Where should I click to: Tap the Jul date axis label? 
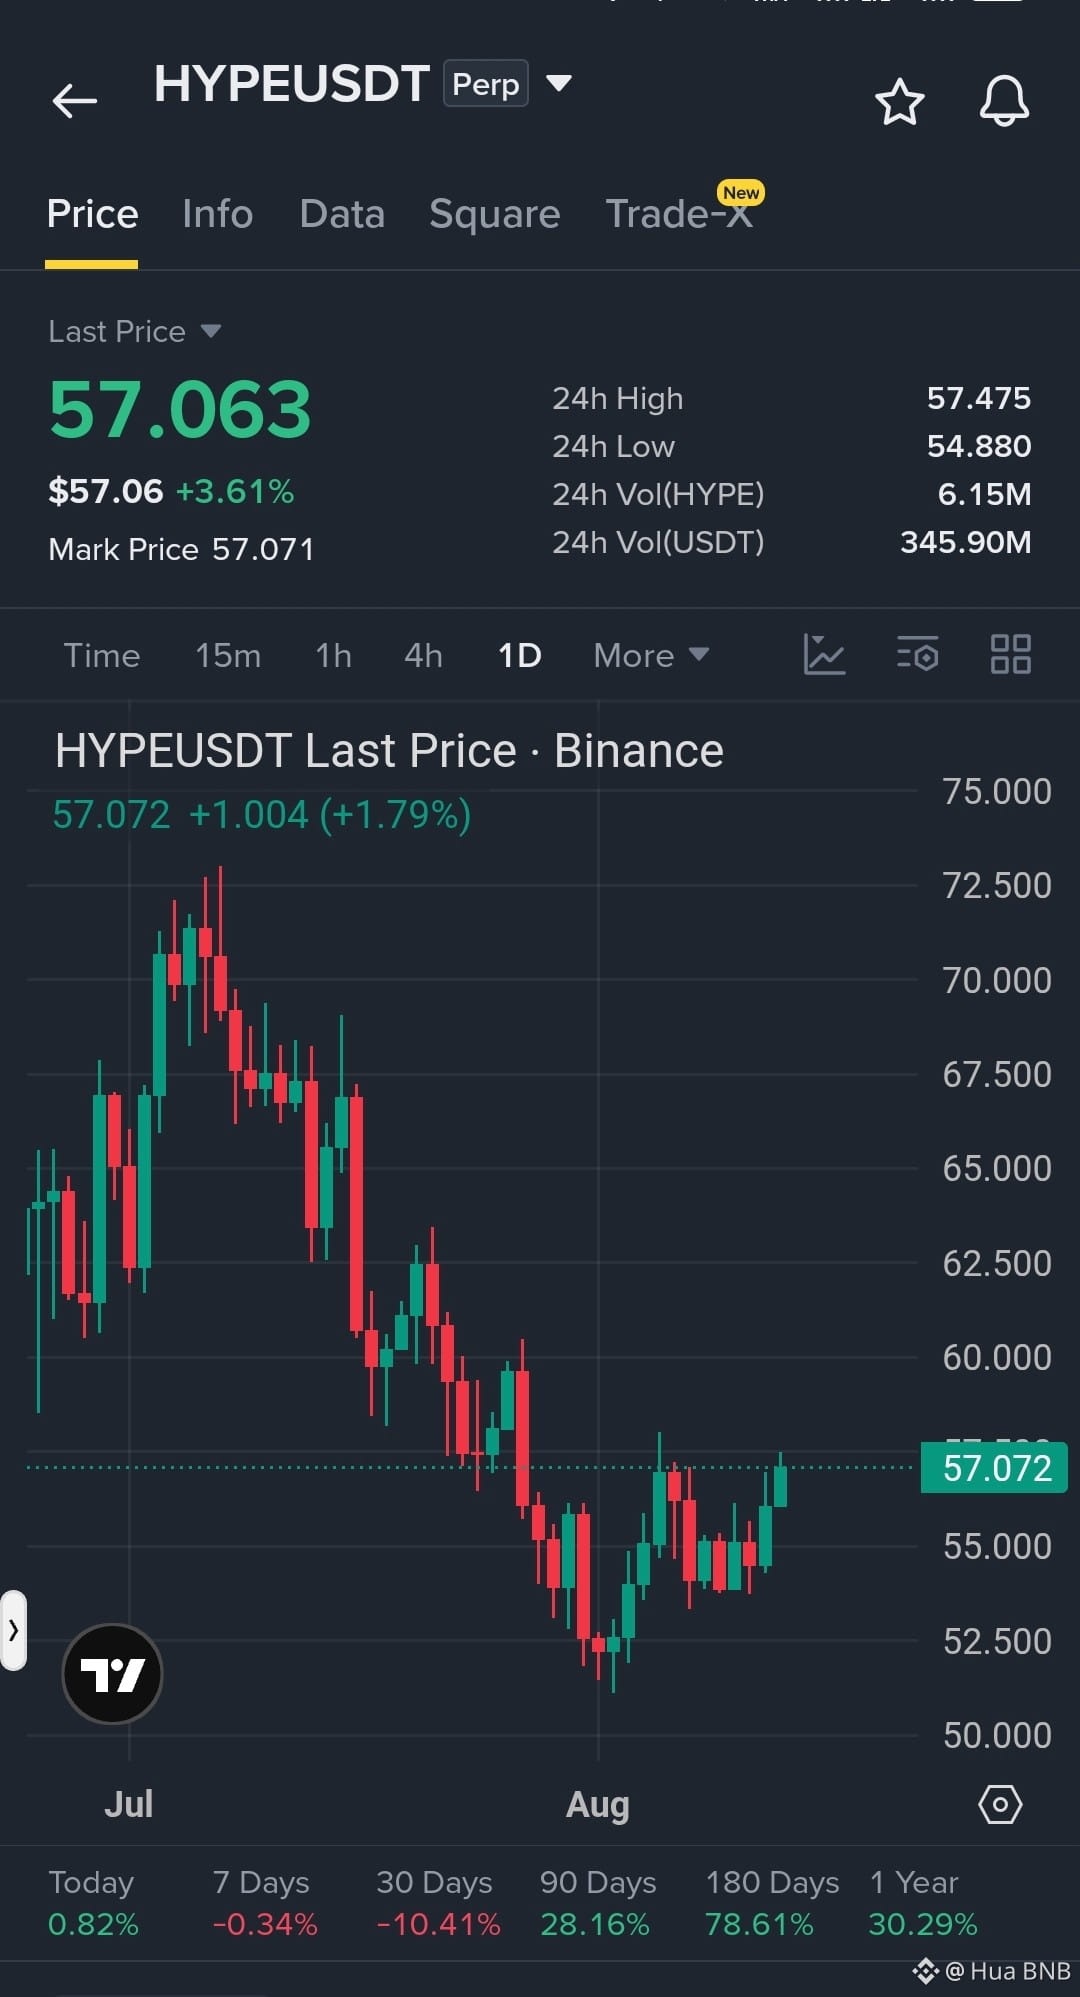point(129,1804)
